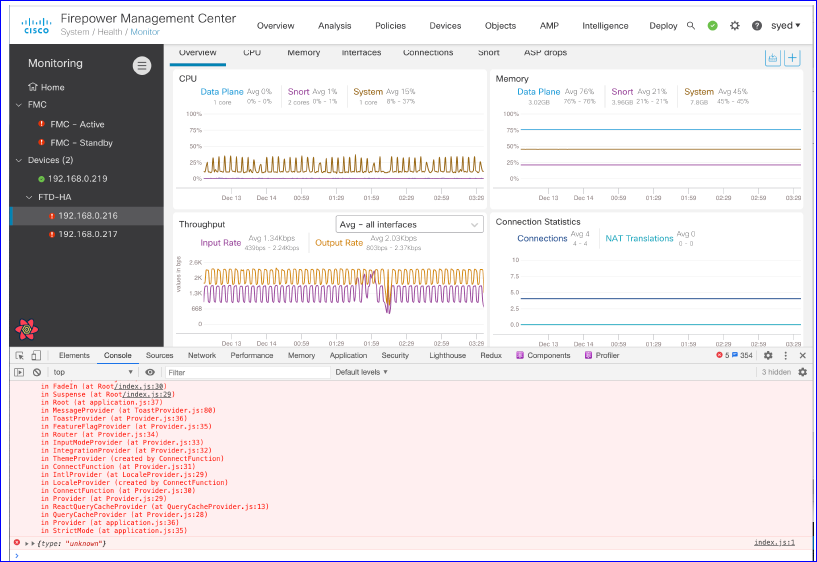This screenshot has height=562, width=817.
Task: Click the green deployment status check icon
Action: click(713, 26)
